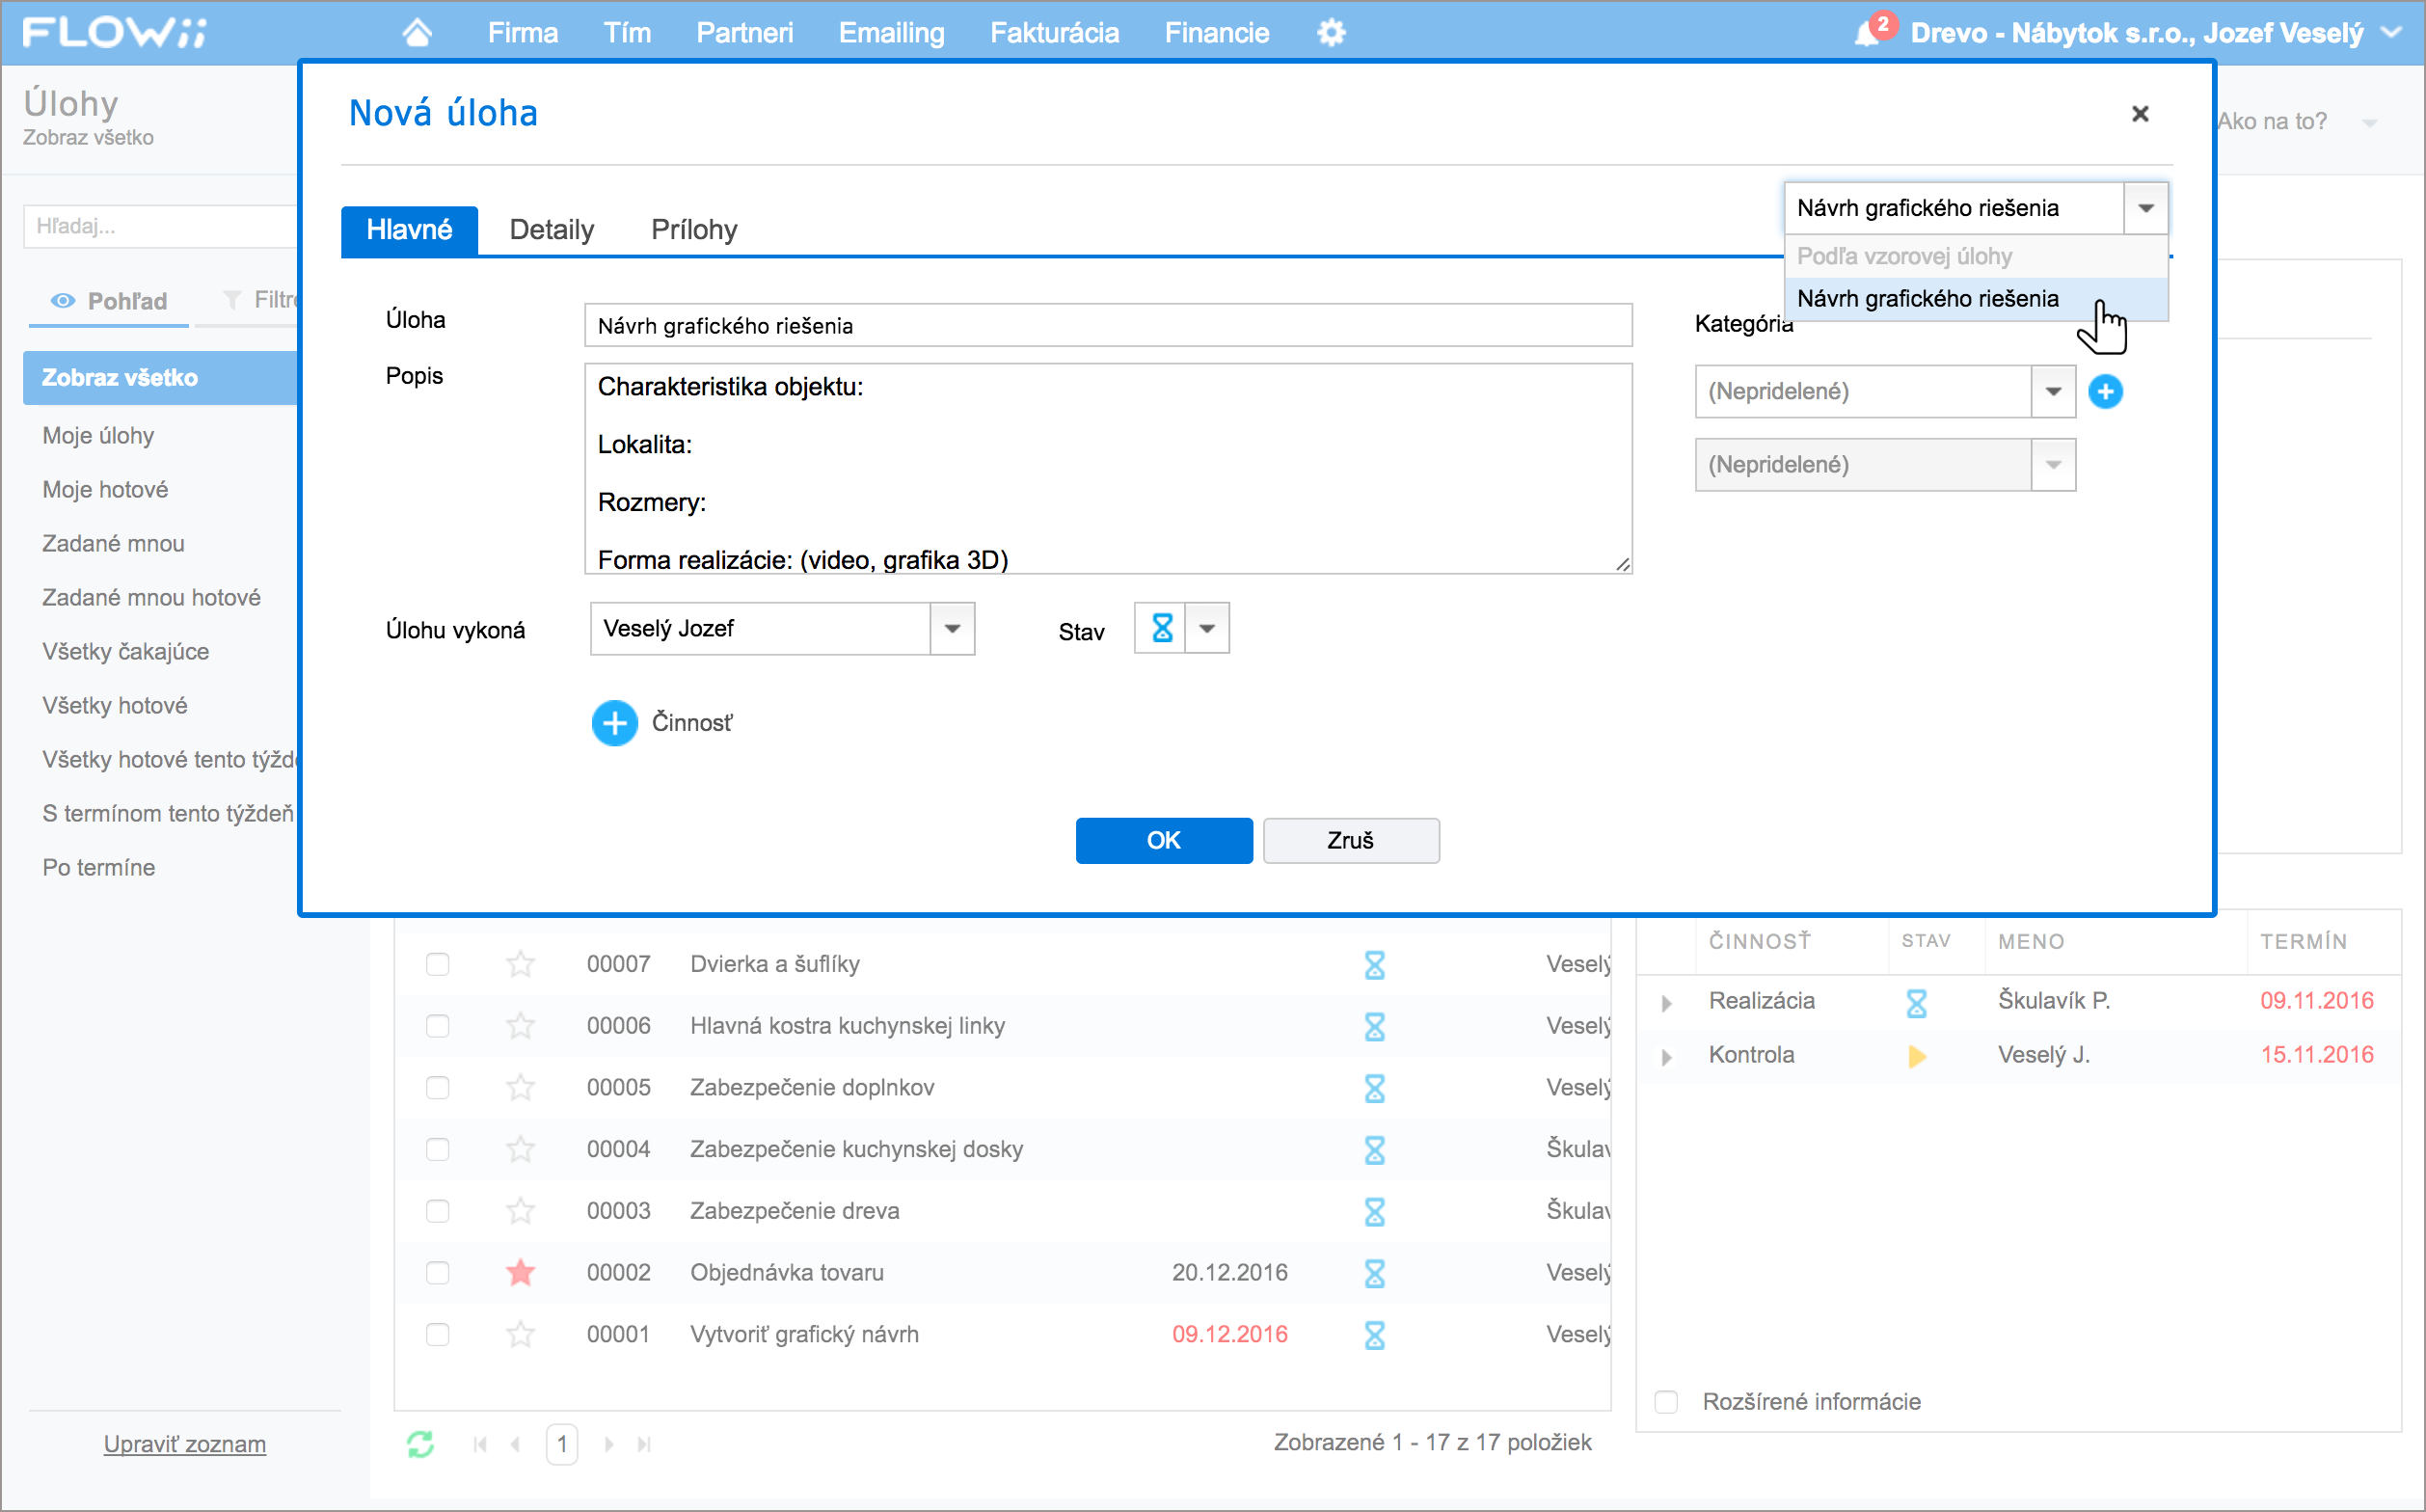The height and width of the screenshot is (1512, 2426).
Task: Cancel with the Zruš button
Action: click(x=1350, y=840)
